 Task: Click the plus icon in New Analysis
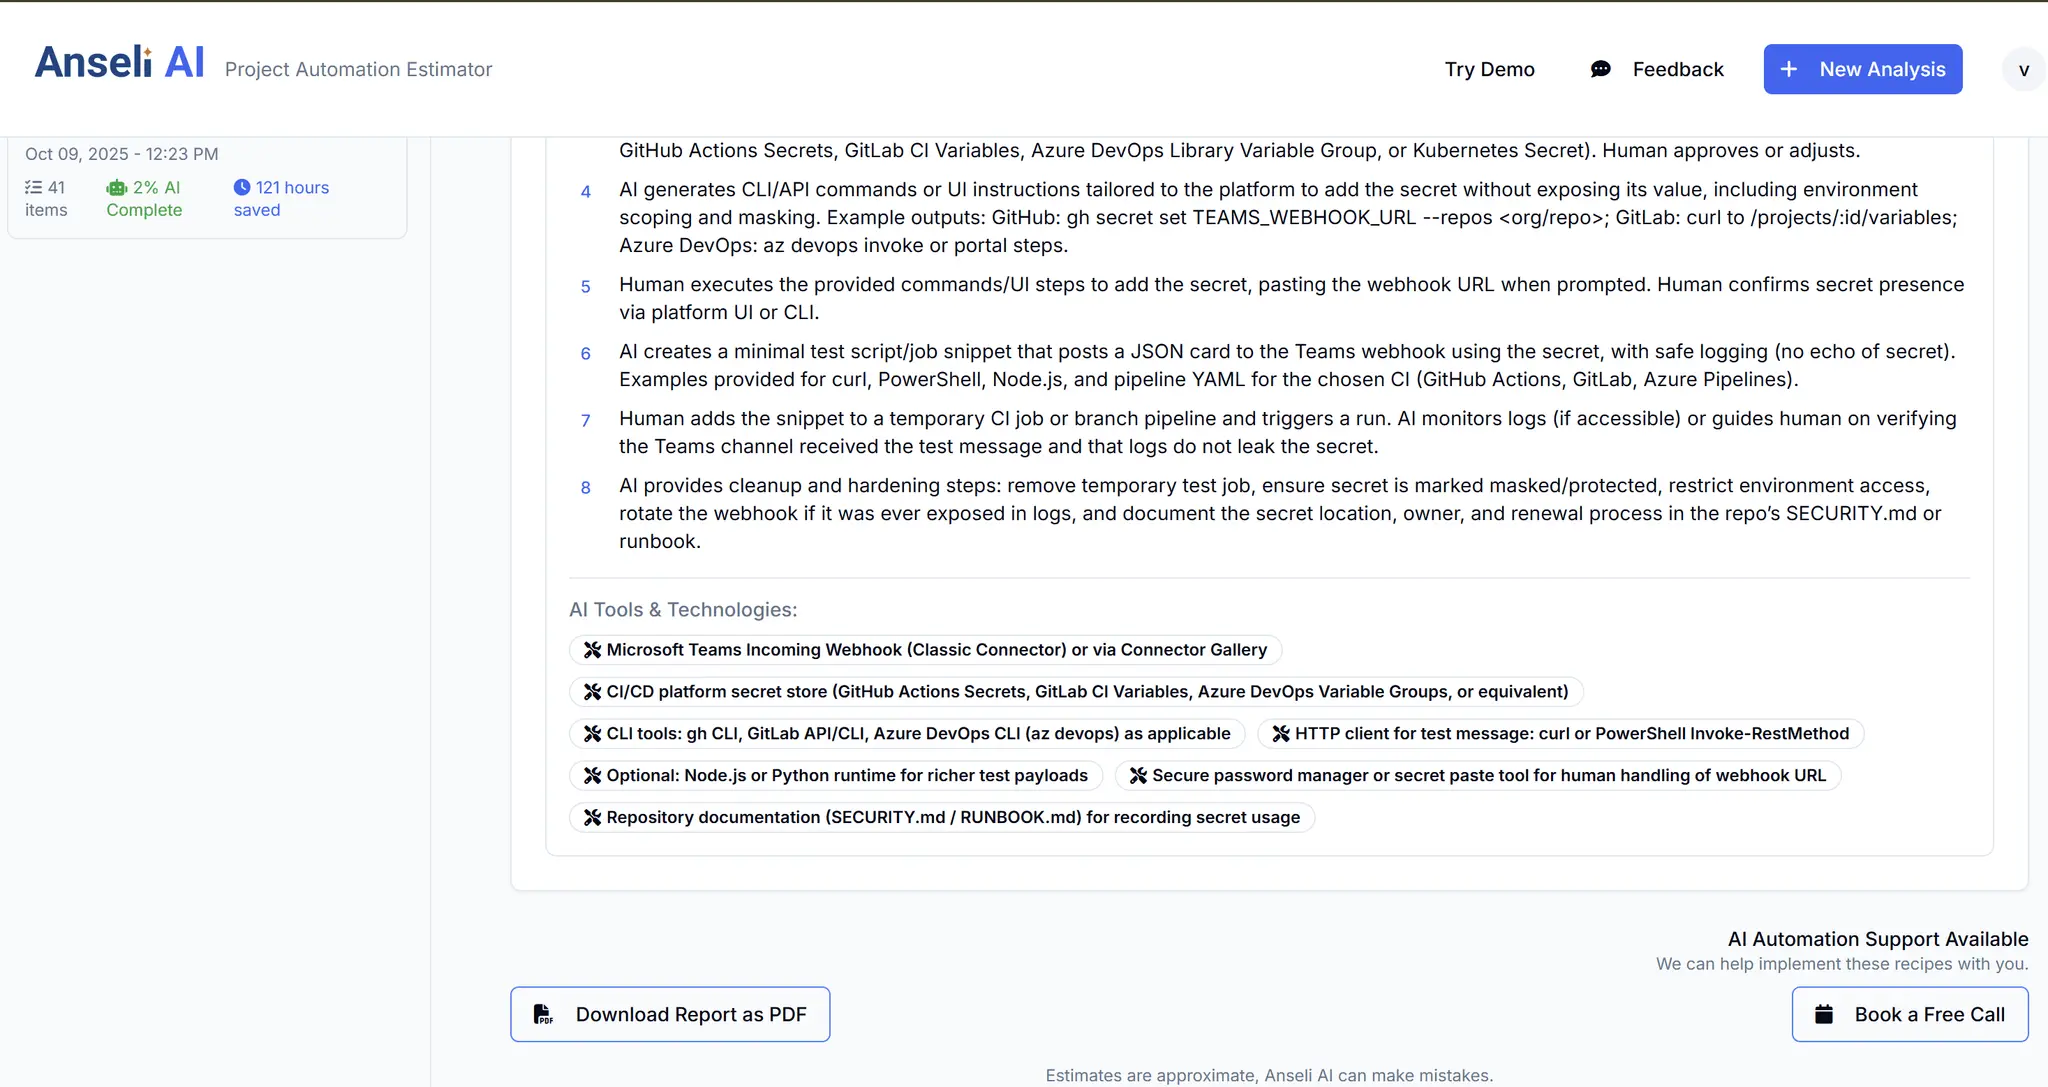coord(1789,69)
